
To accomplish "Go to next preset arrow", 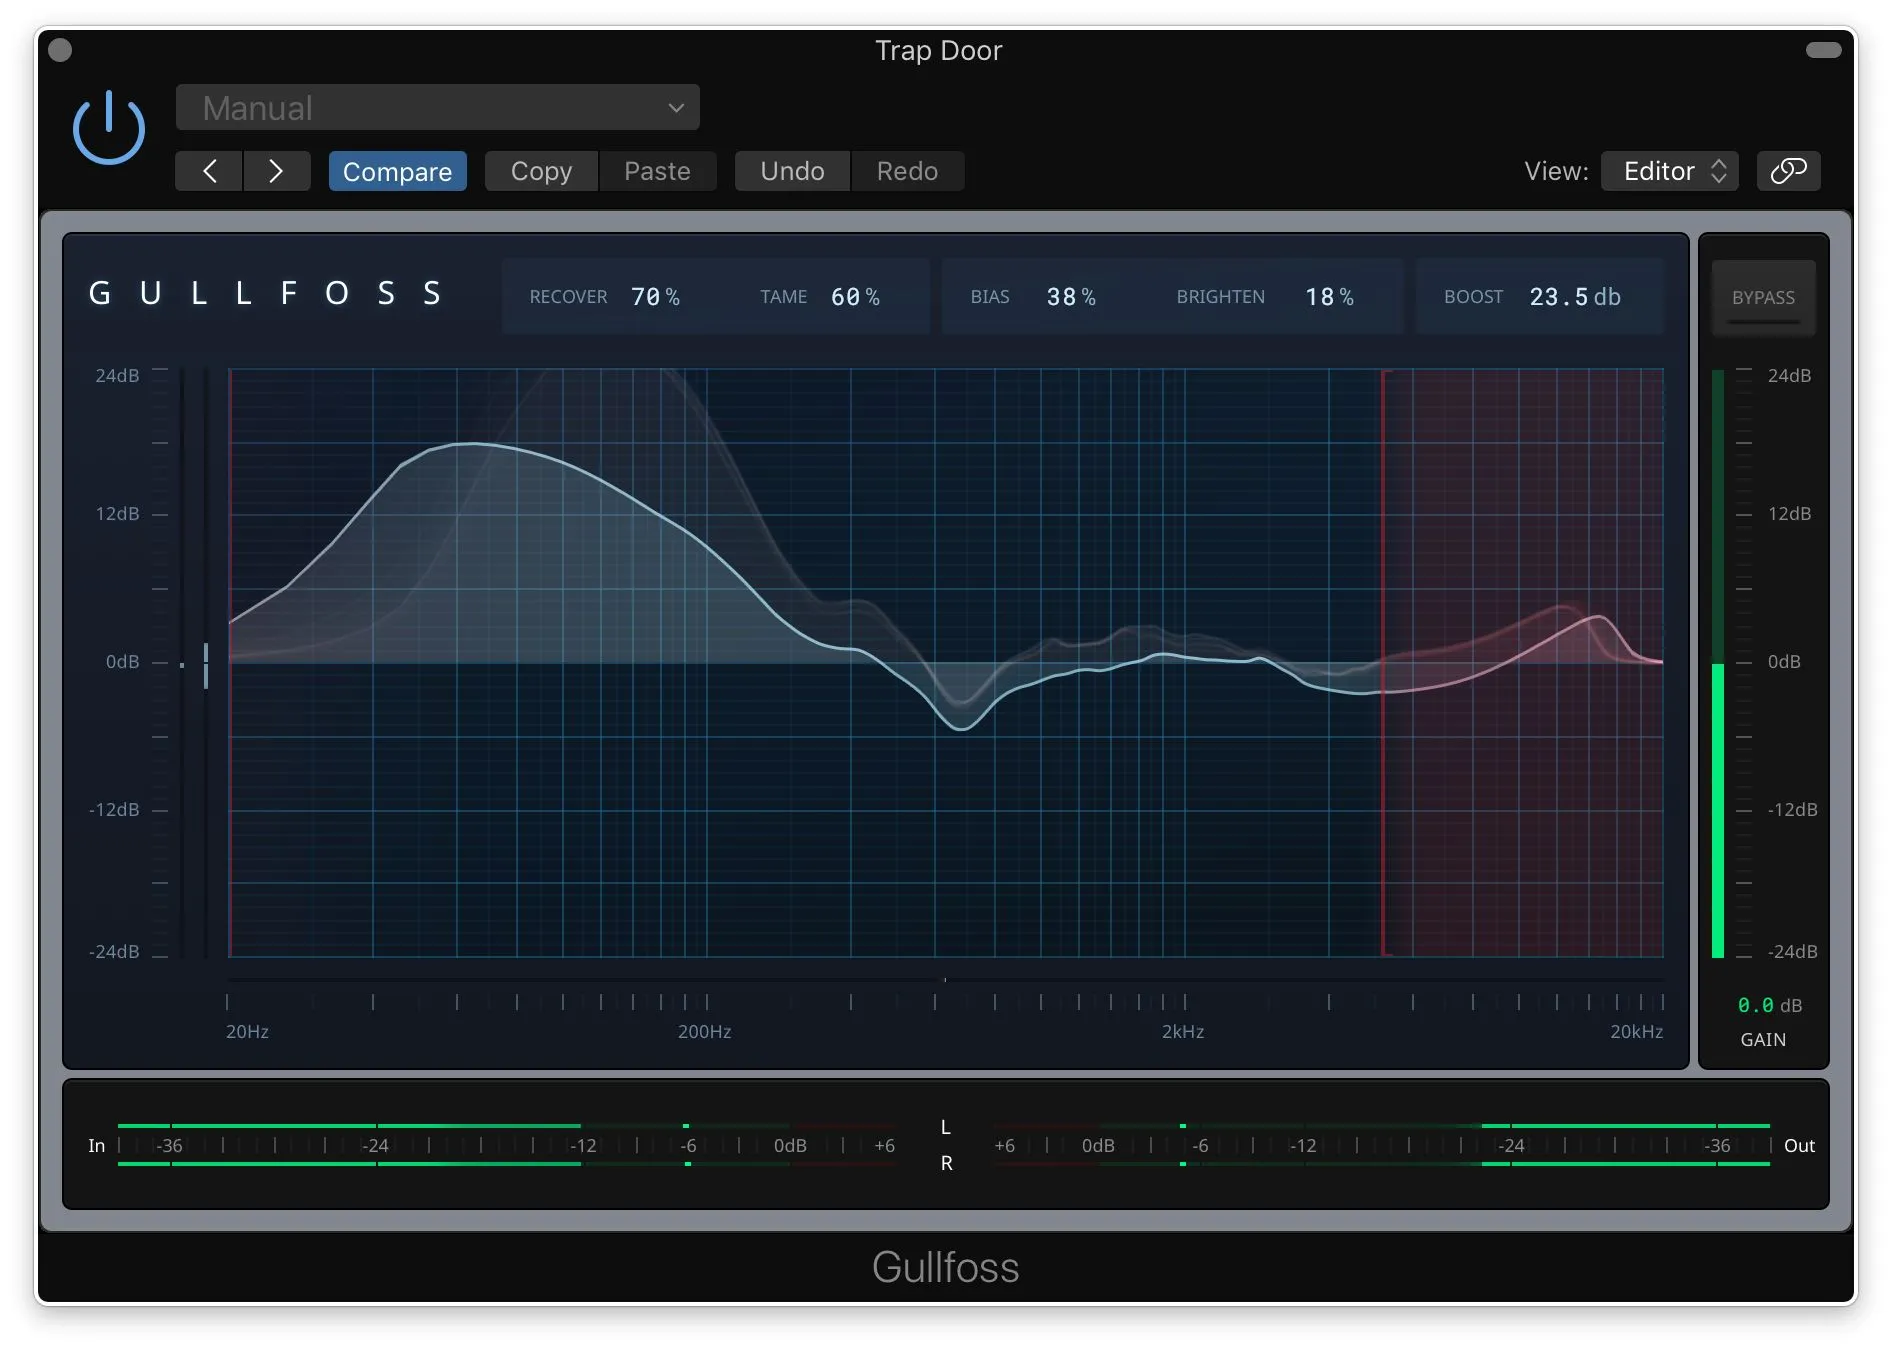I will coord(277,171).
